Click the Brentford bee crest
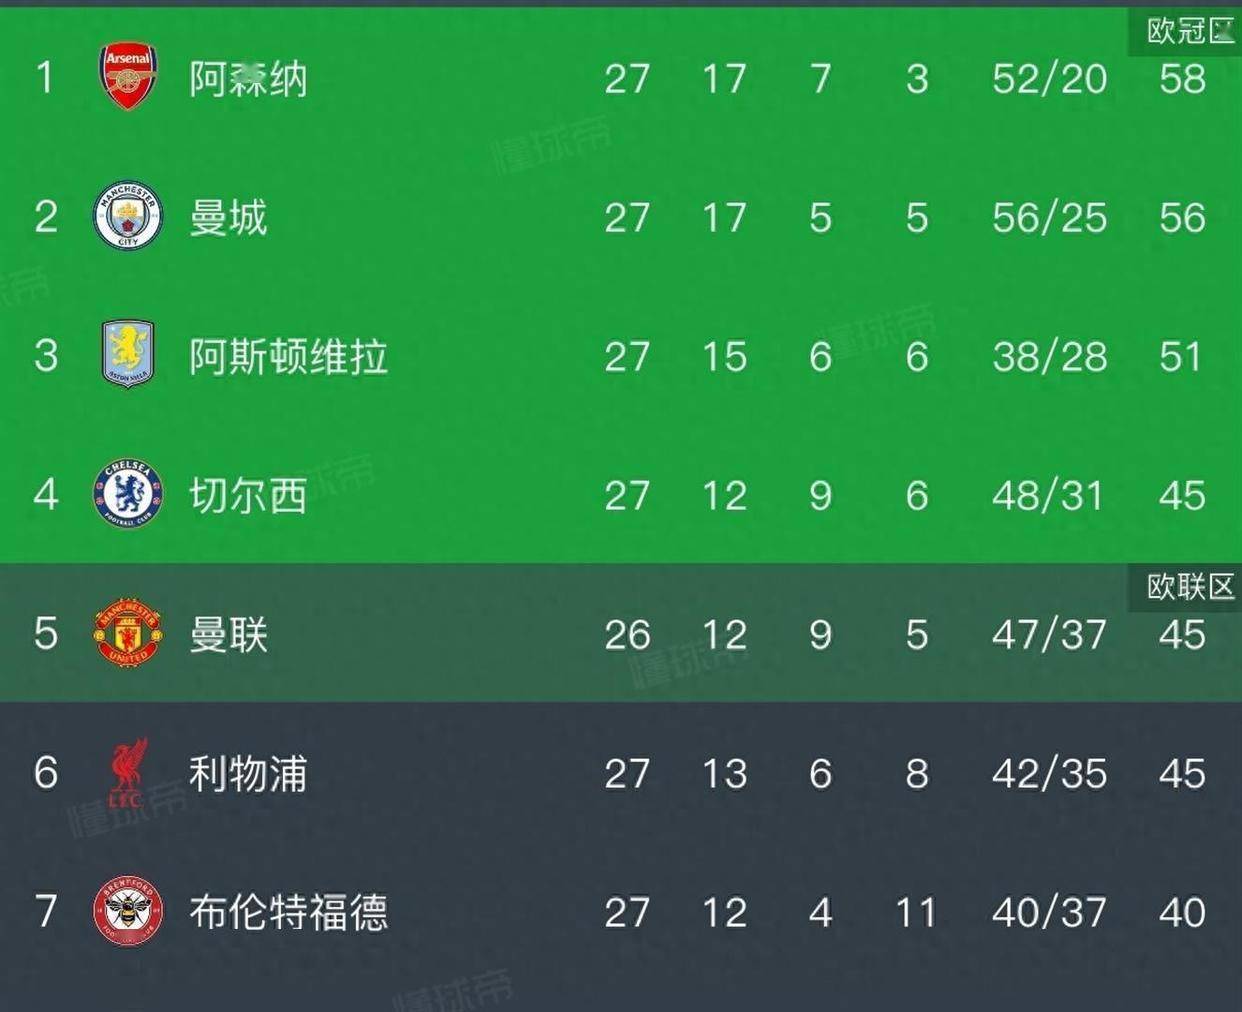 128,911
